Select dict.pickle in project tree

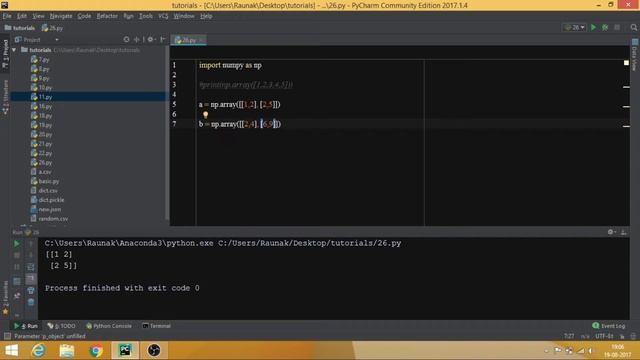47,200
